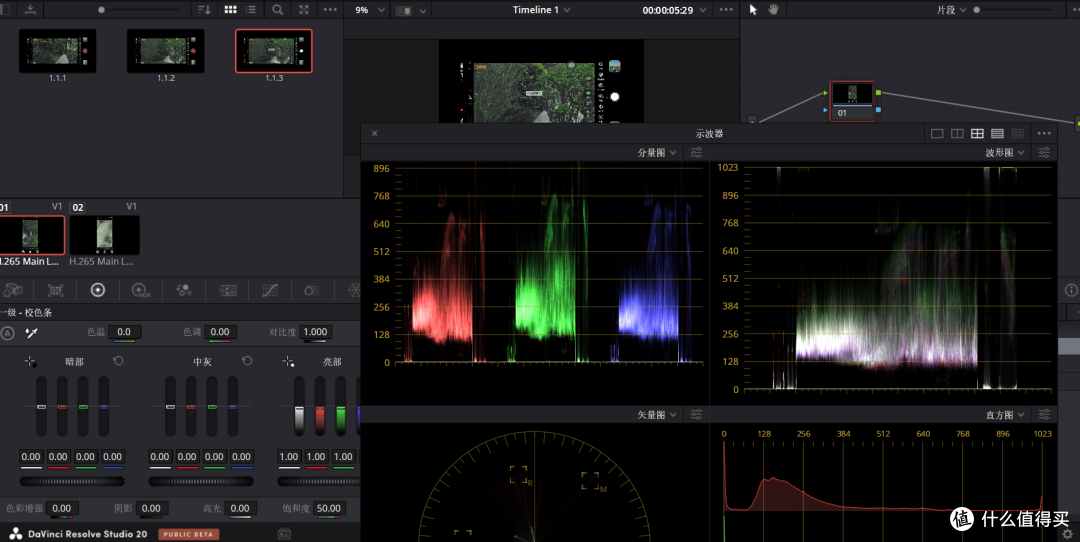Open the viewer options three-dot menu
This screenshot has width=1080, height=542.
726,10
